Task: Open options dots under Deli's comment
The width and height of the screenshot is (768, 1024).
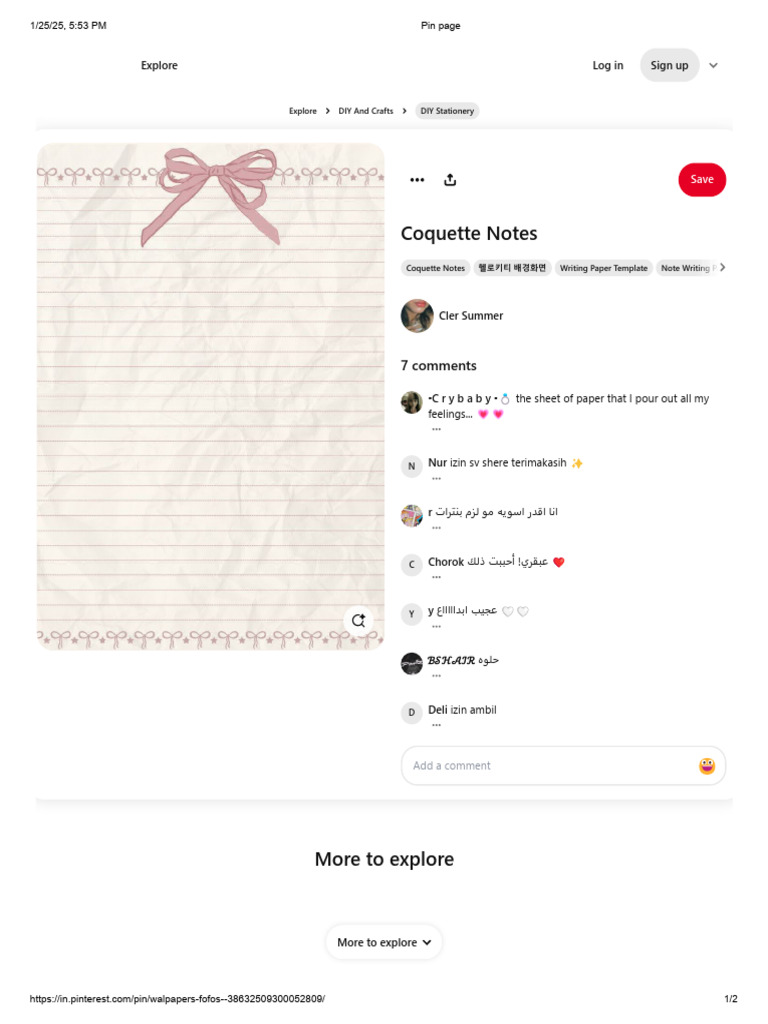Action: pyautogui.click(x=436, y=725)
